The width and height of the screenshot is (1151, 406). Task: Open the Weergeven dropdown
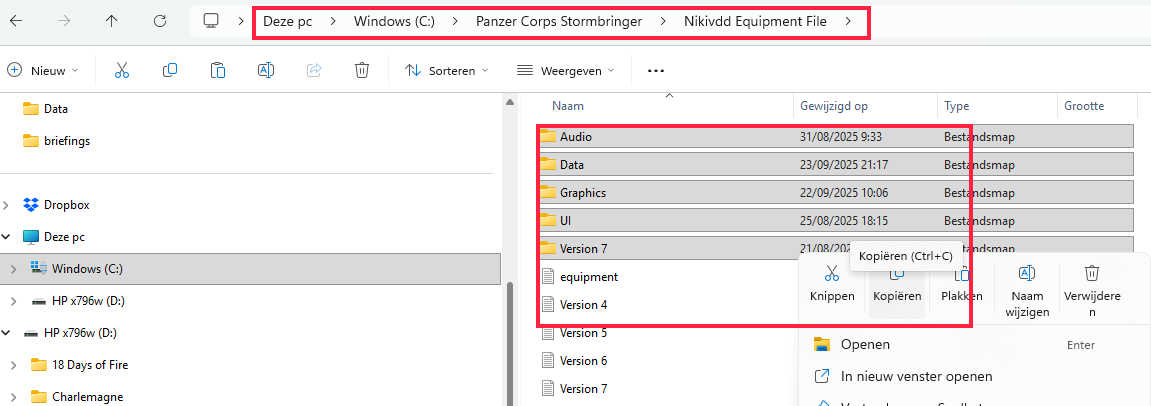tap(565, 70)
